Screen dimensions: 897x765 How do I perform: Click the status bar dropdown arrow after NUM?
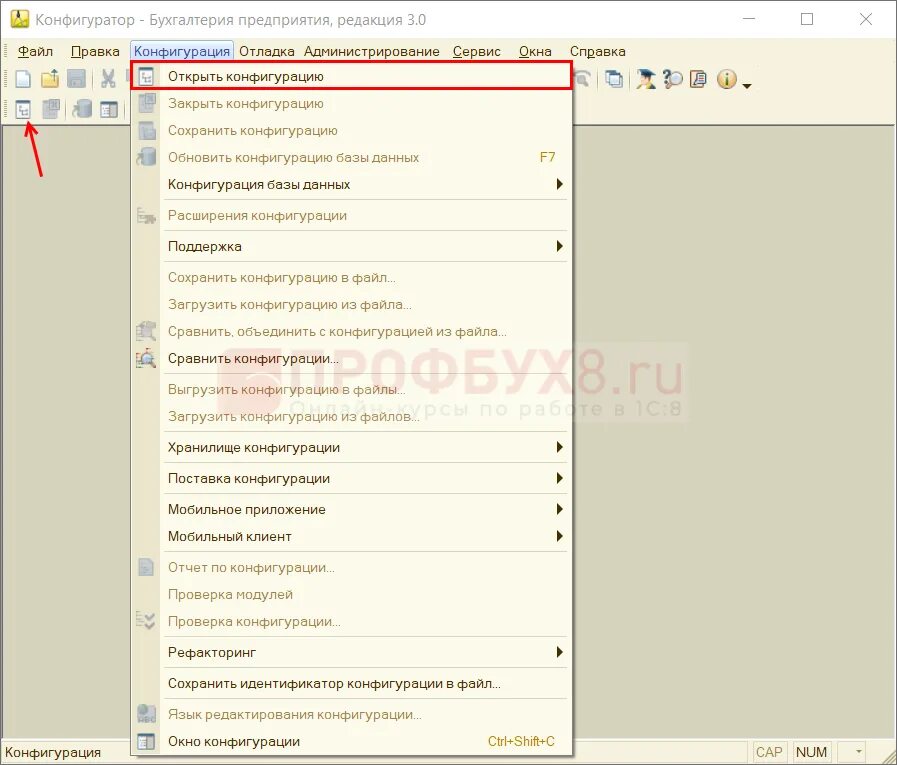click(x=858, y=752)
